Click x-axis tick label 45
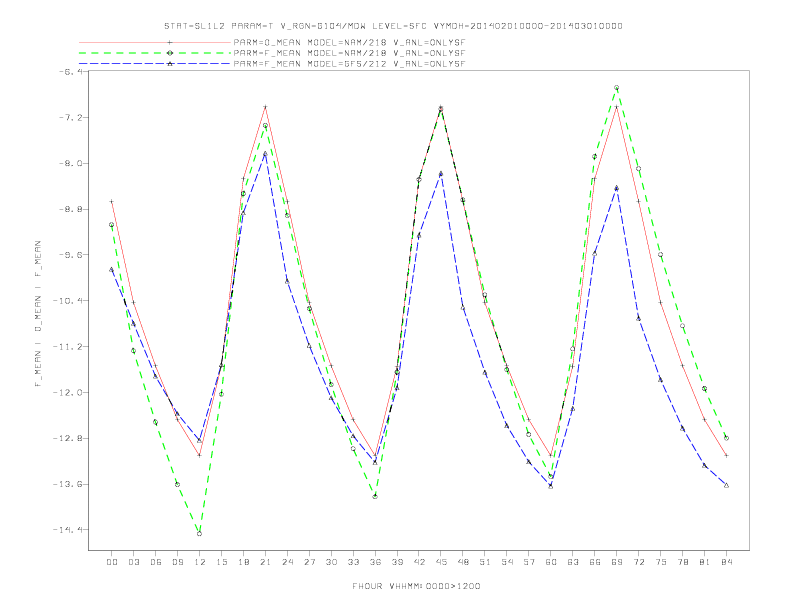The height and width of the screenshot is (612, 792). point(441,562)
